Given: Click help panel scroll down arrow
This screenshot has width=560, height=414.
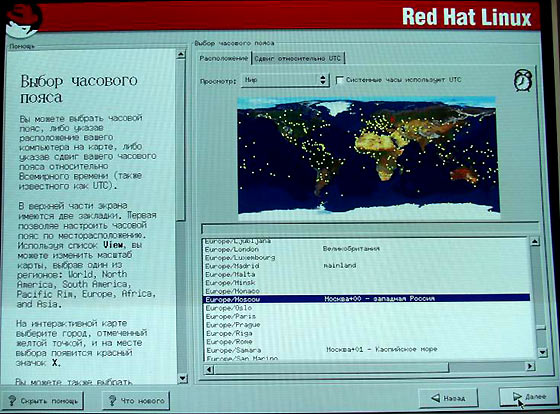Looking at the screenshot, I should [182, 378].
